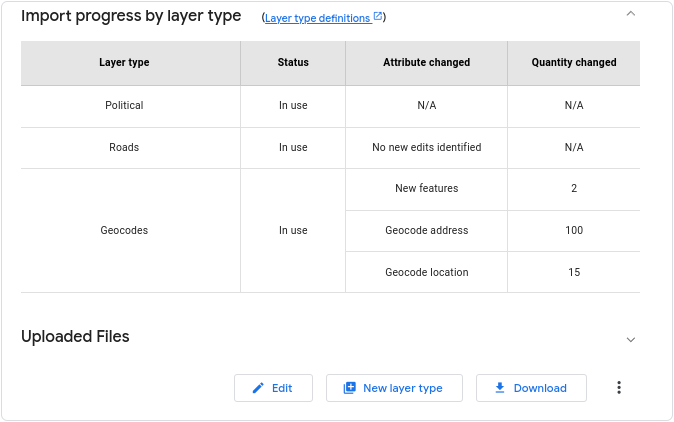Click the Status column header

tap(293, 62)
